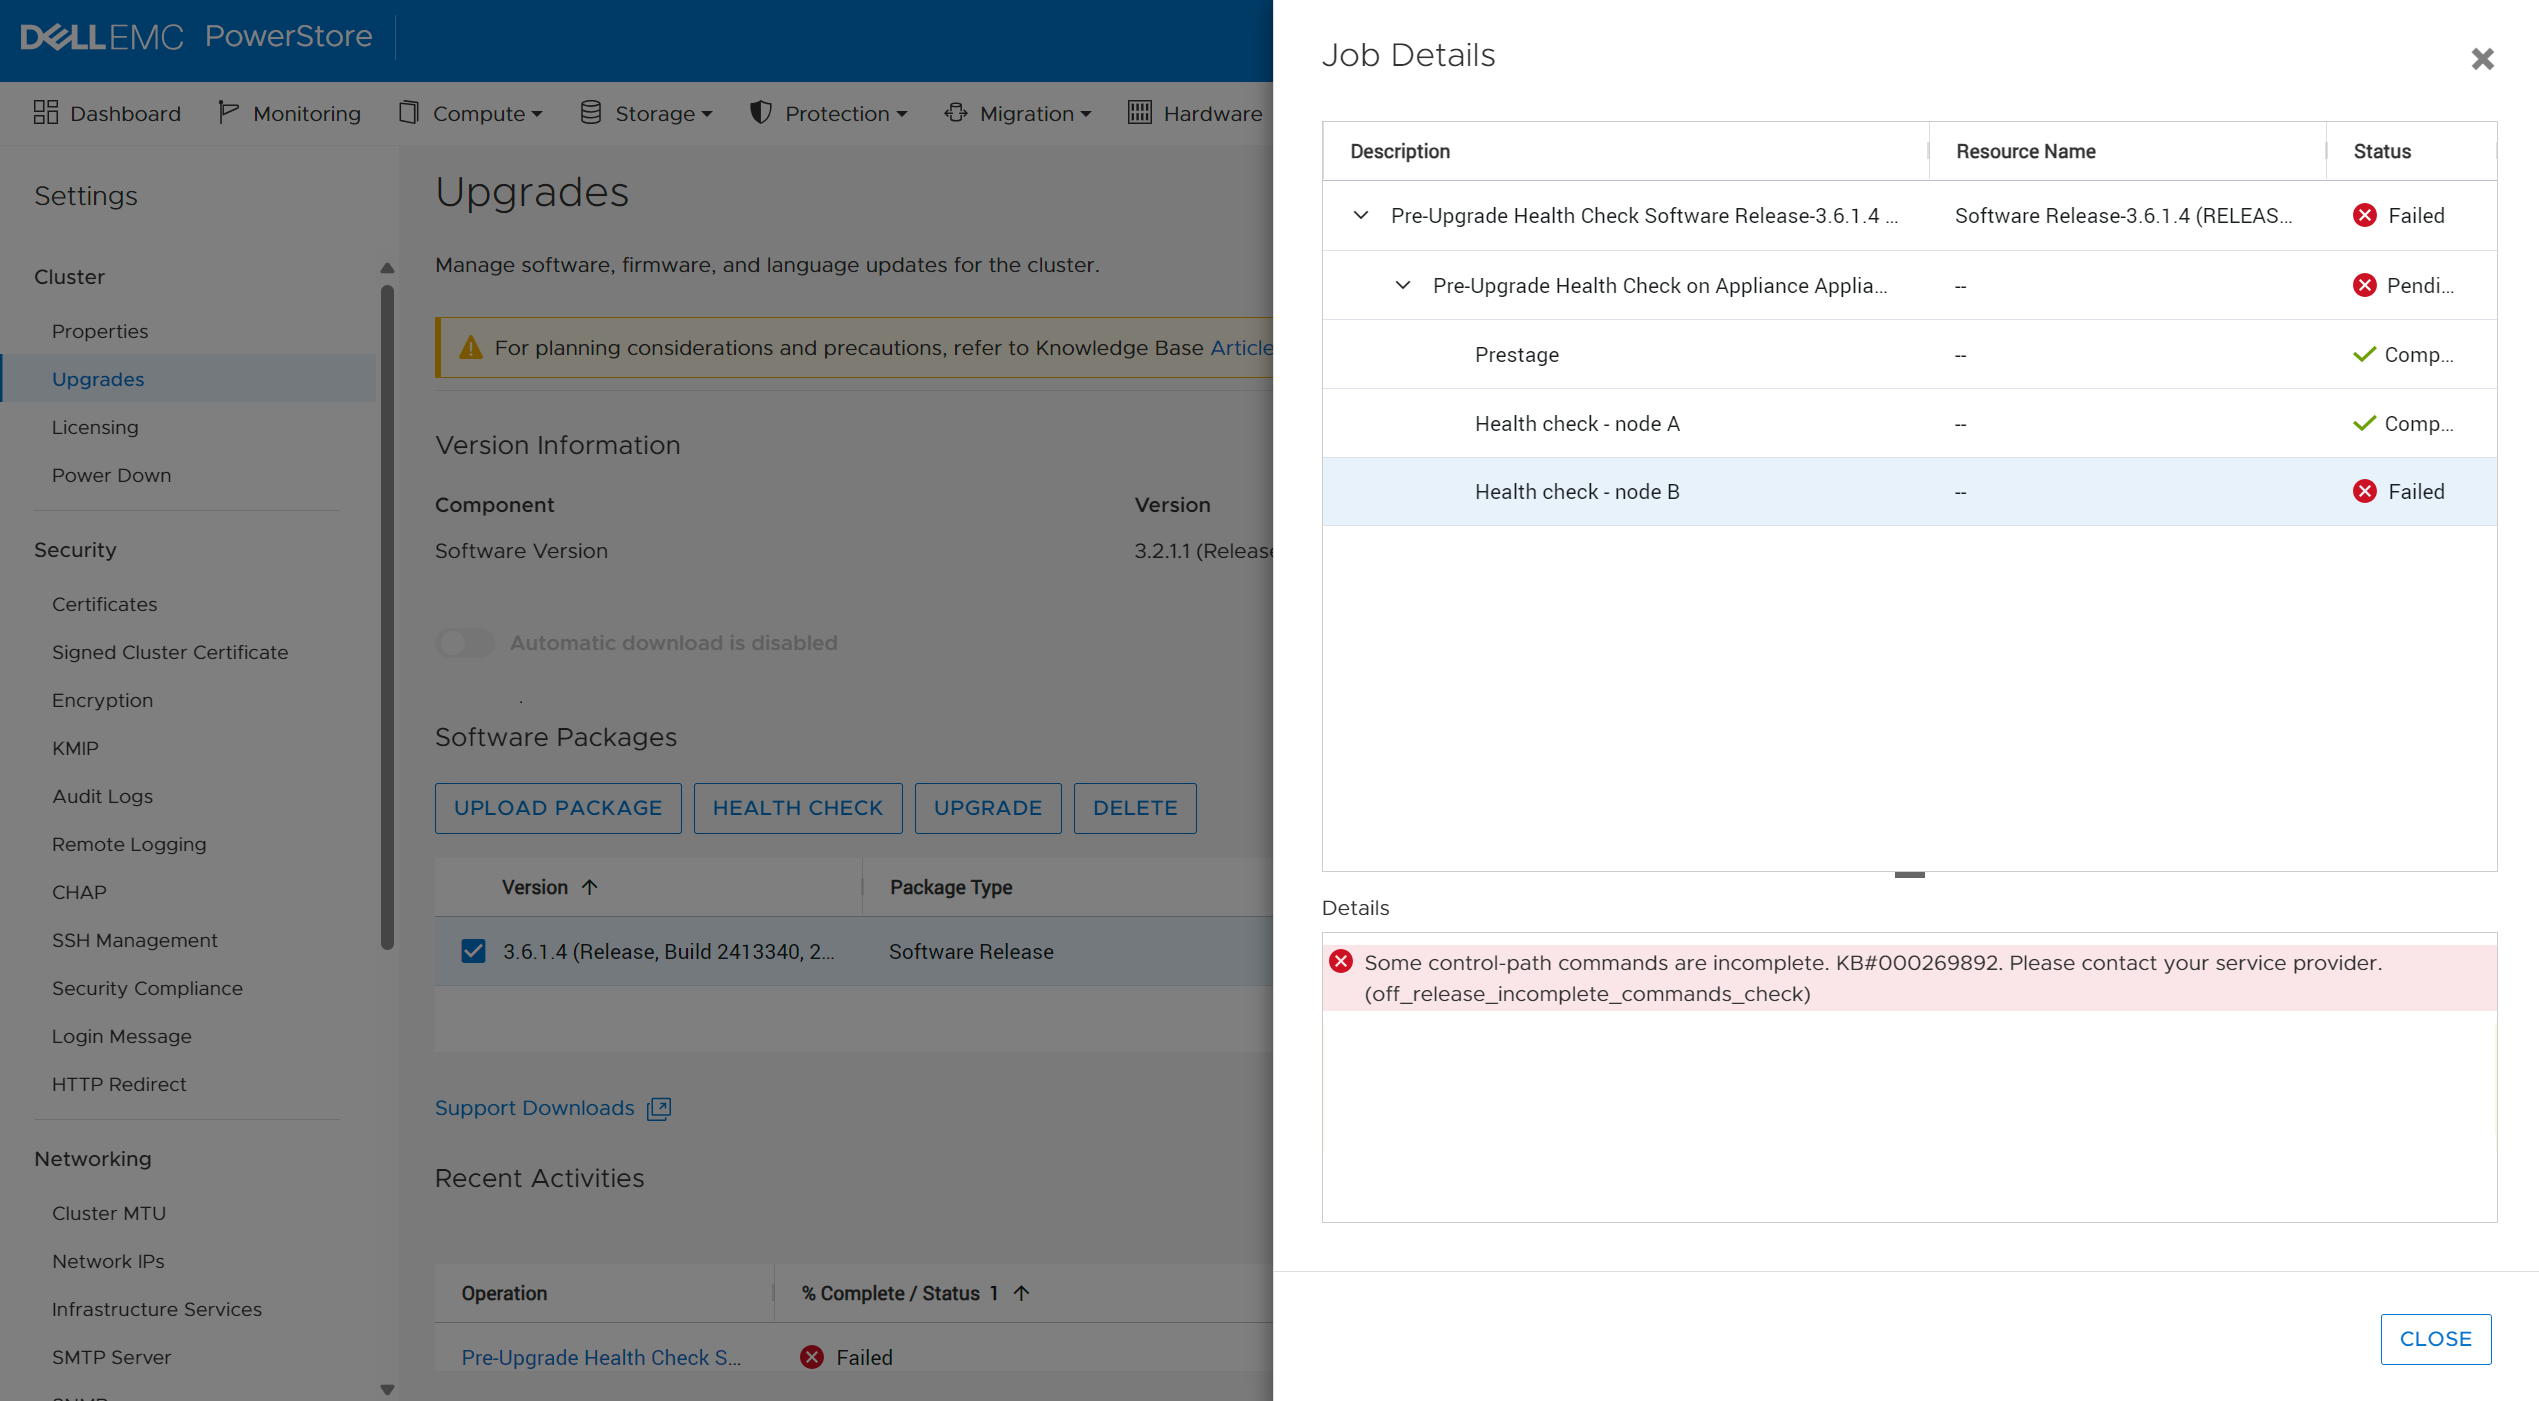This screenshot has height=1401, width=2539.
Task: Collapse the Pre-Upgrade Health Check Software Release row
Action: (x=1360, y=215)
